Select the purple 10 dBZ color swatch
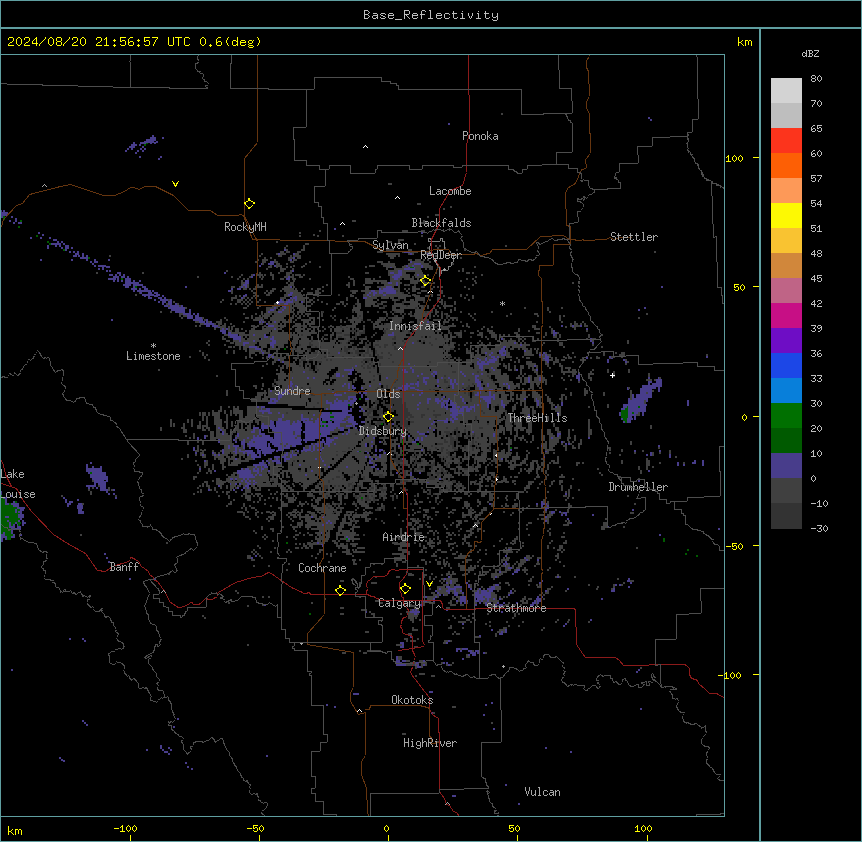This screenshot has height=842, width=862. click(x=786, y=466)
